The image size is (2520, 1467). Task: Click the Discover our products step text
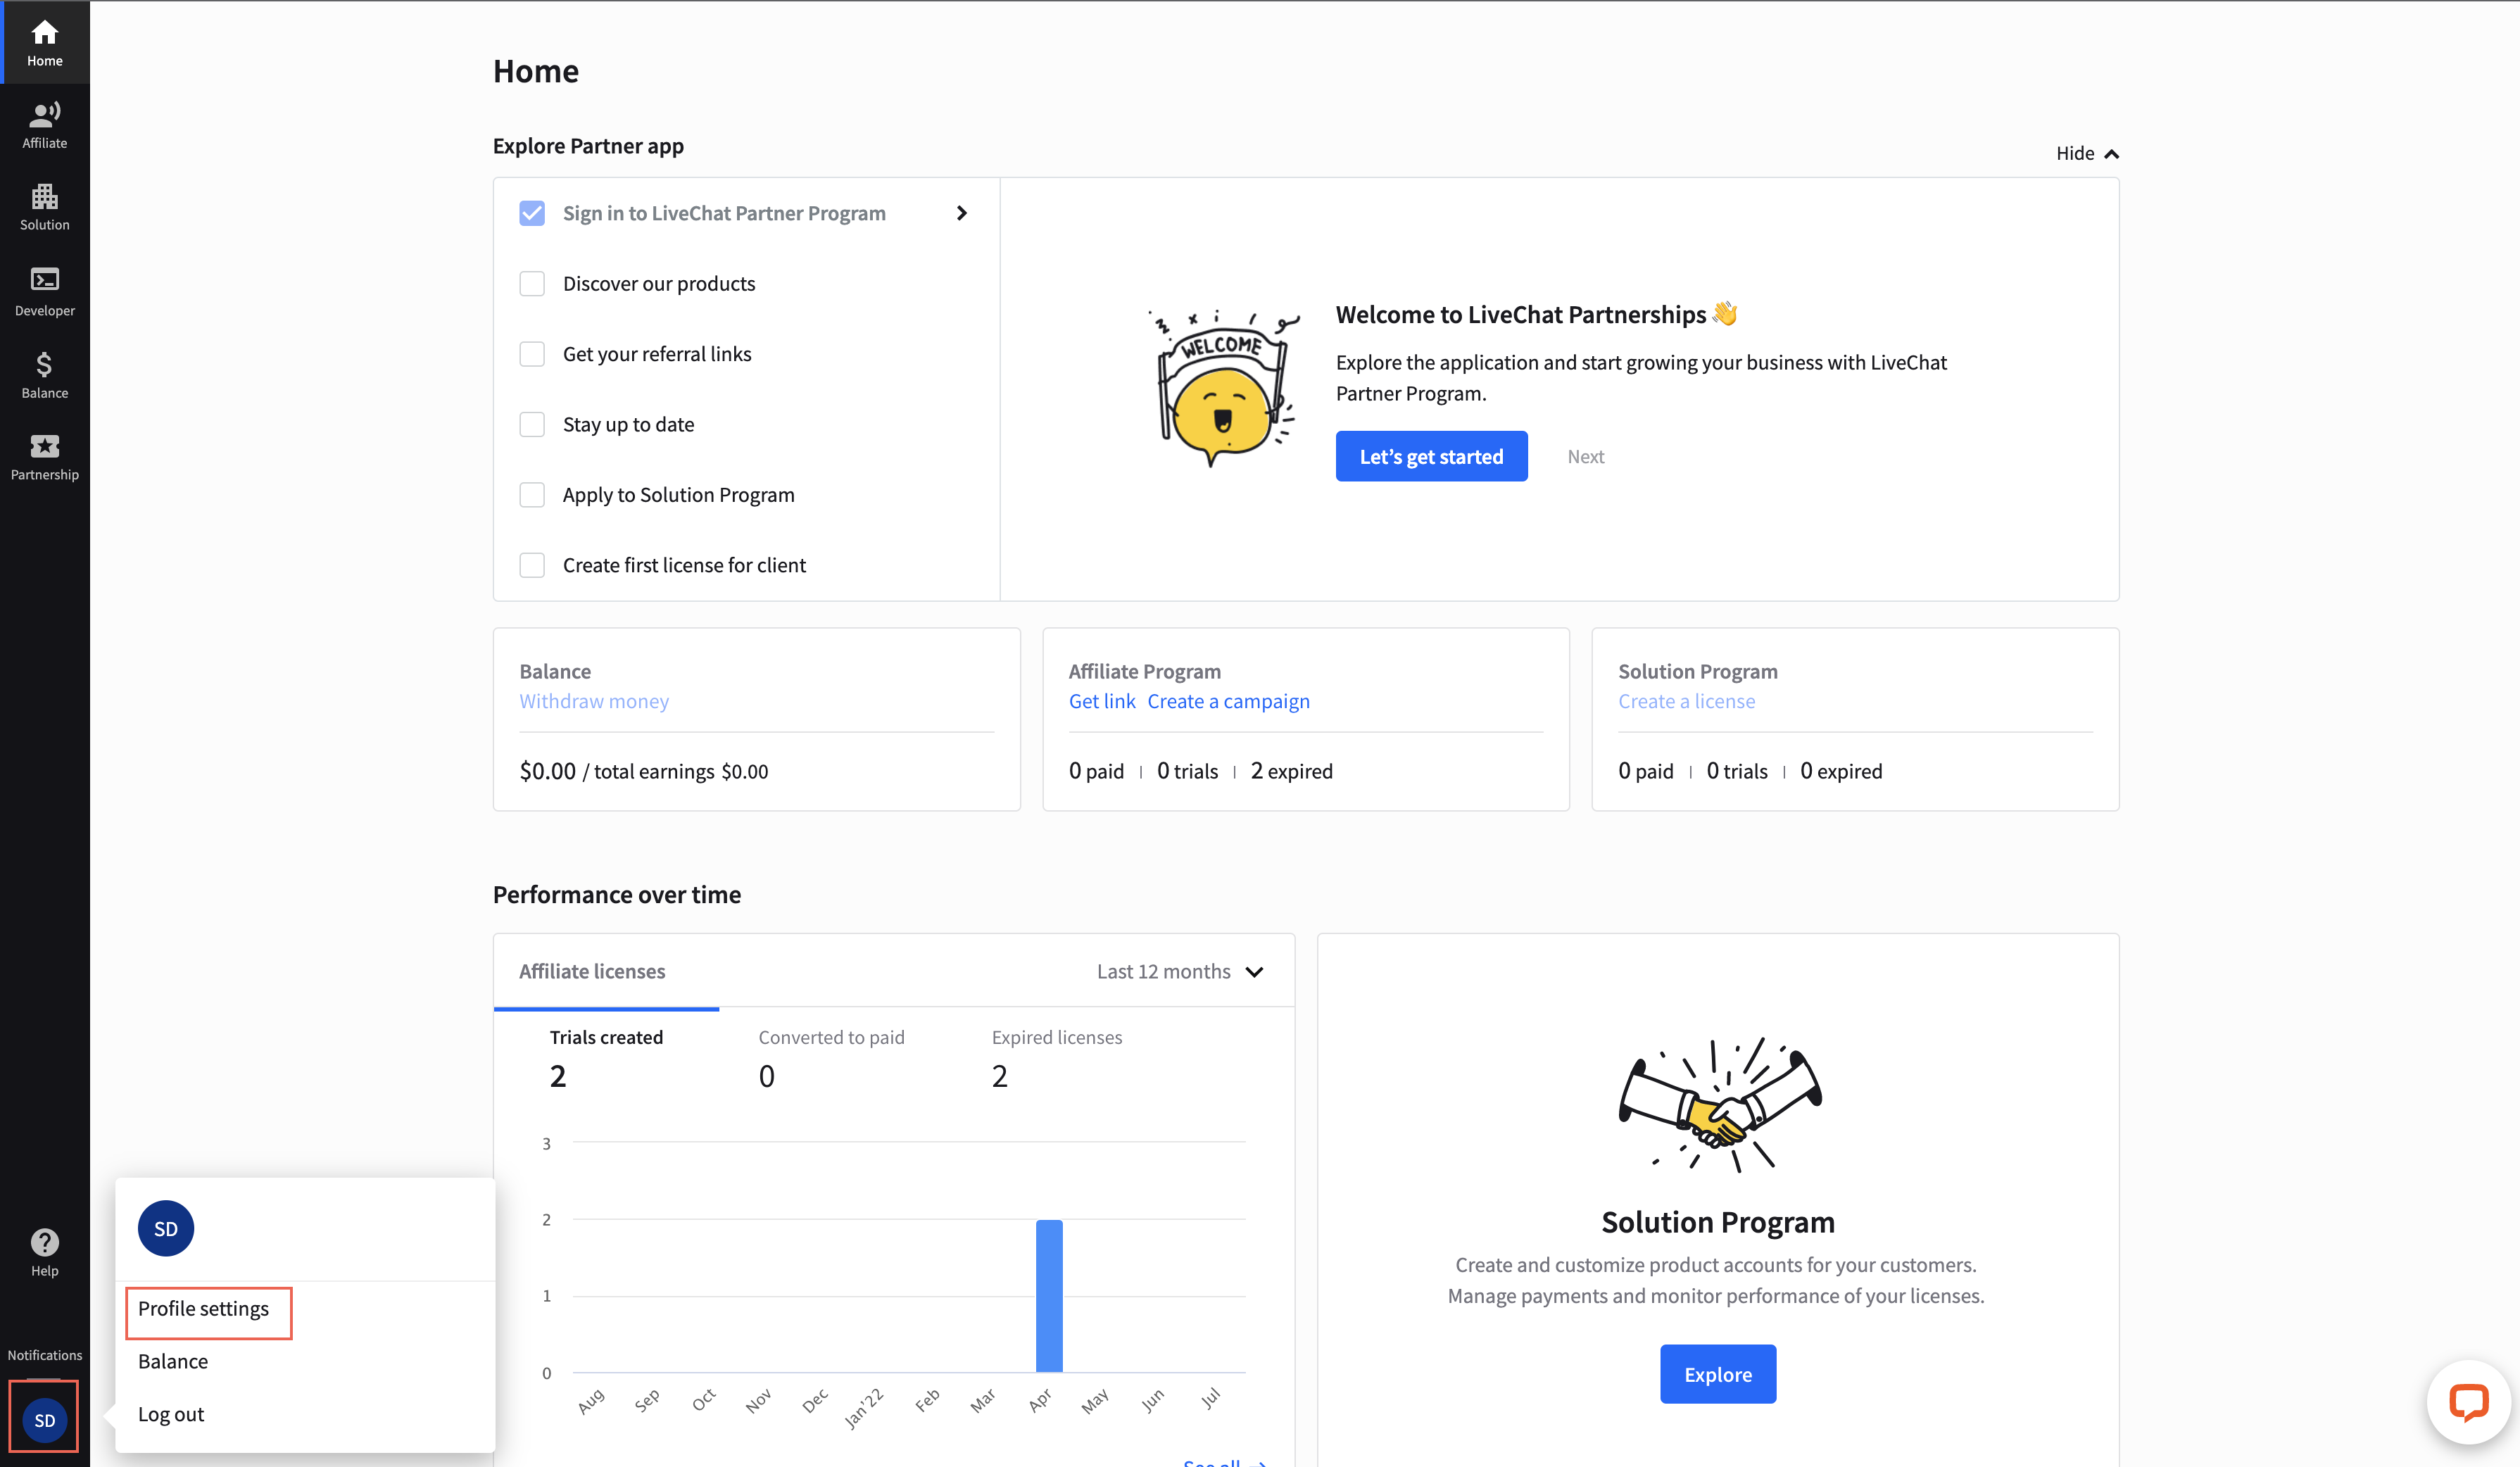pos(659,283)
